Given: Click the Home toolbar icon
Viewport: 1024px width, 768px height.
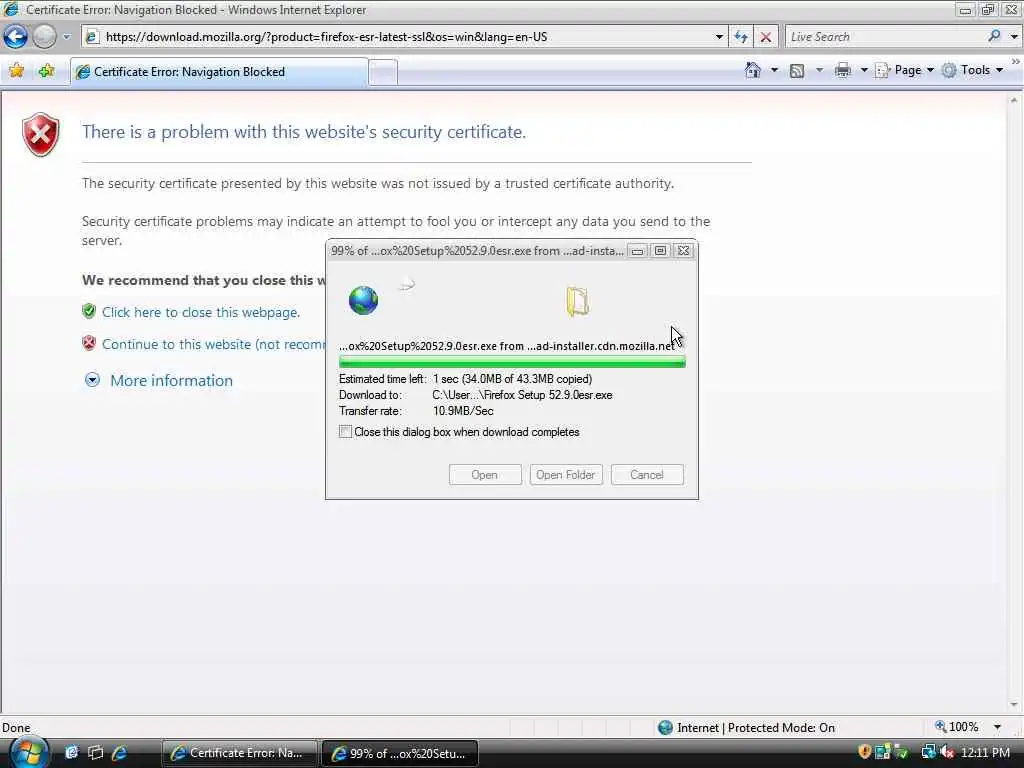Looking at the screenshot, I should [x=753, y=70].
